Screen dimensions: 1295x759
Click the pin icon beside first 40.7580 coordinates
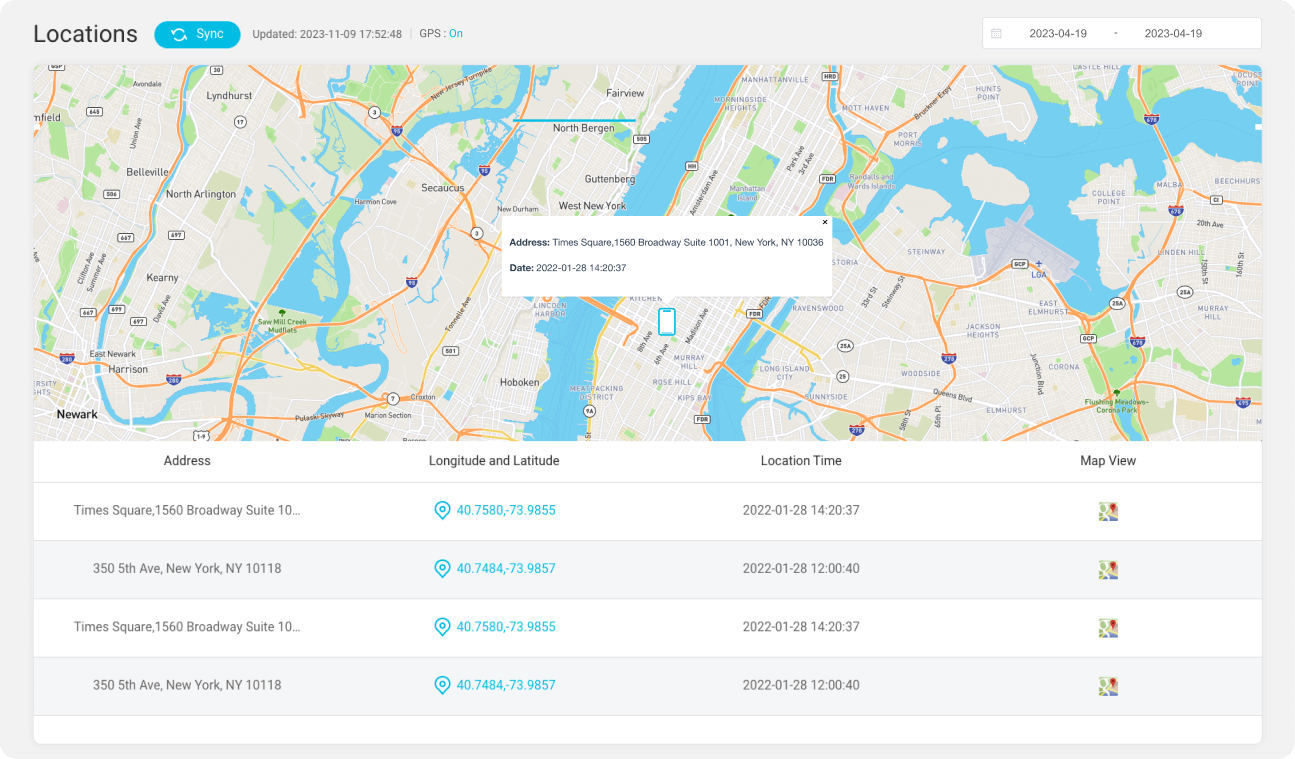[x=442, y=510]
